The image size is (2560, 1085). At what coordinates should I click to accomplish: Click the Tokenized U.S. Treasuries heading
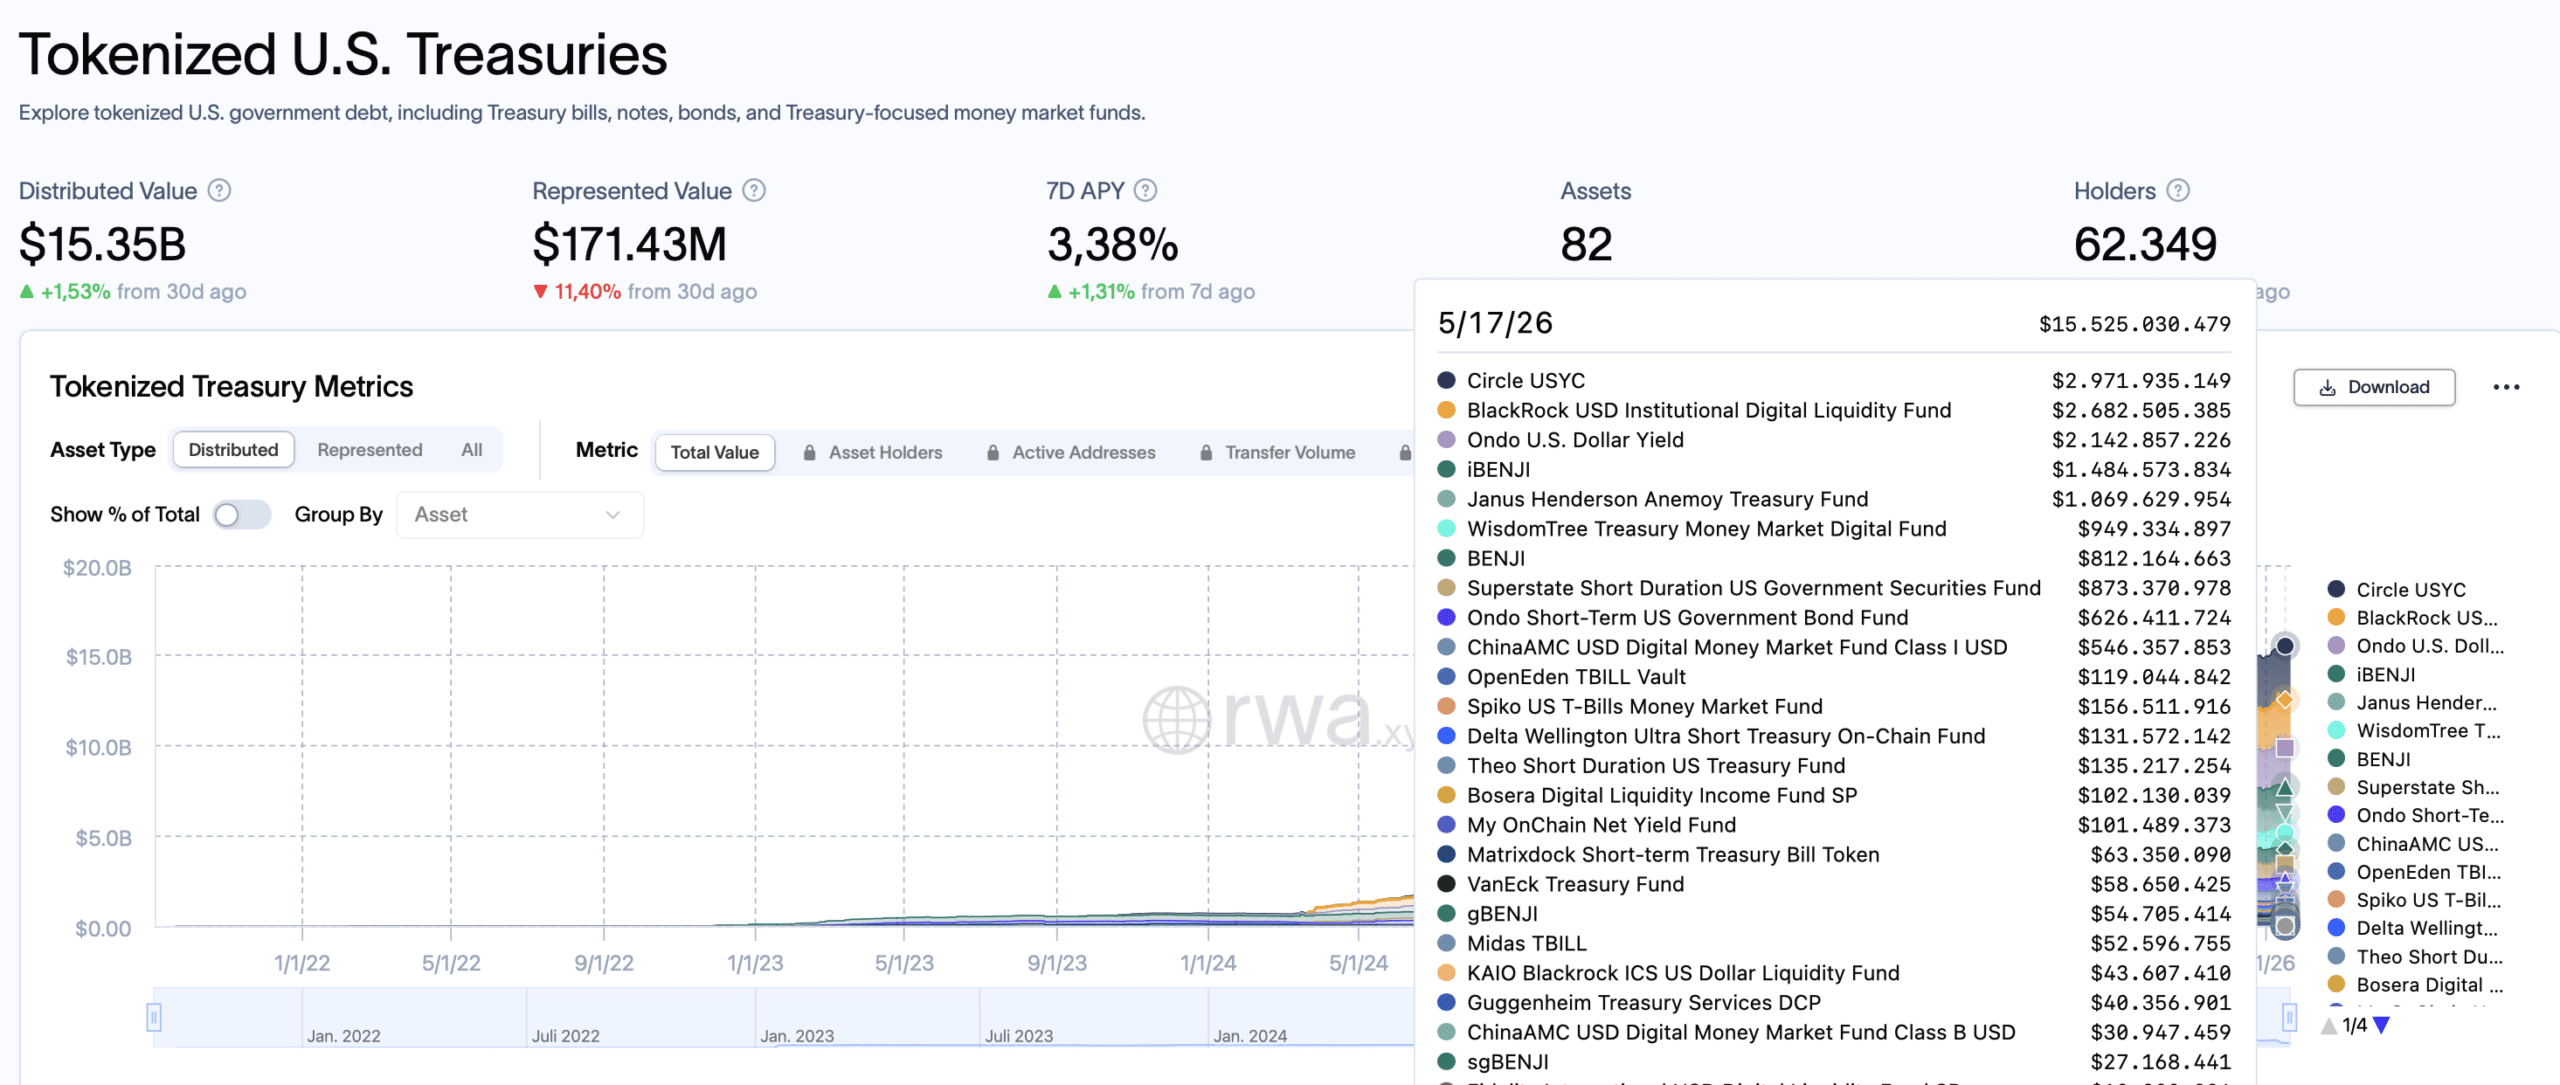(x=343, y=54)
